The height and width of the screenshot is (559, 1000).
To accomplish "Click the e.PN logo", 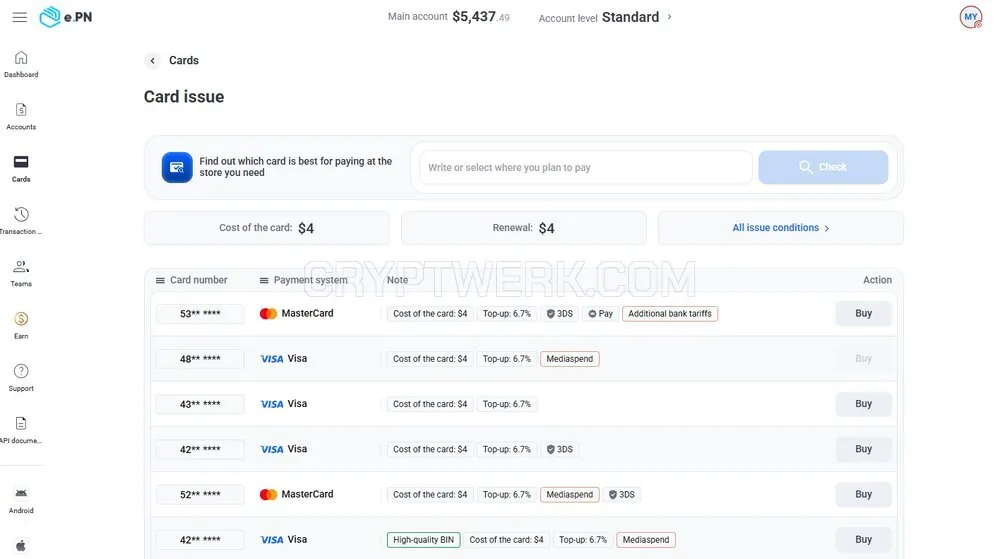I will pos(66,17).
